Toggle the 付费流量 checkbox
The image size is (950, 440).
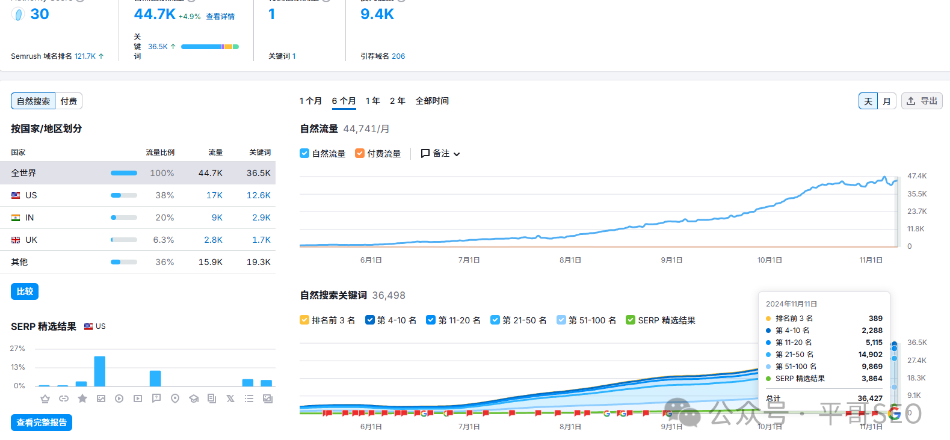click(x=360, y=154)
